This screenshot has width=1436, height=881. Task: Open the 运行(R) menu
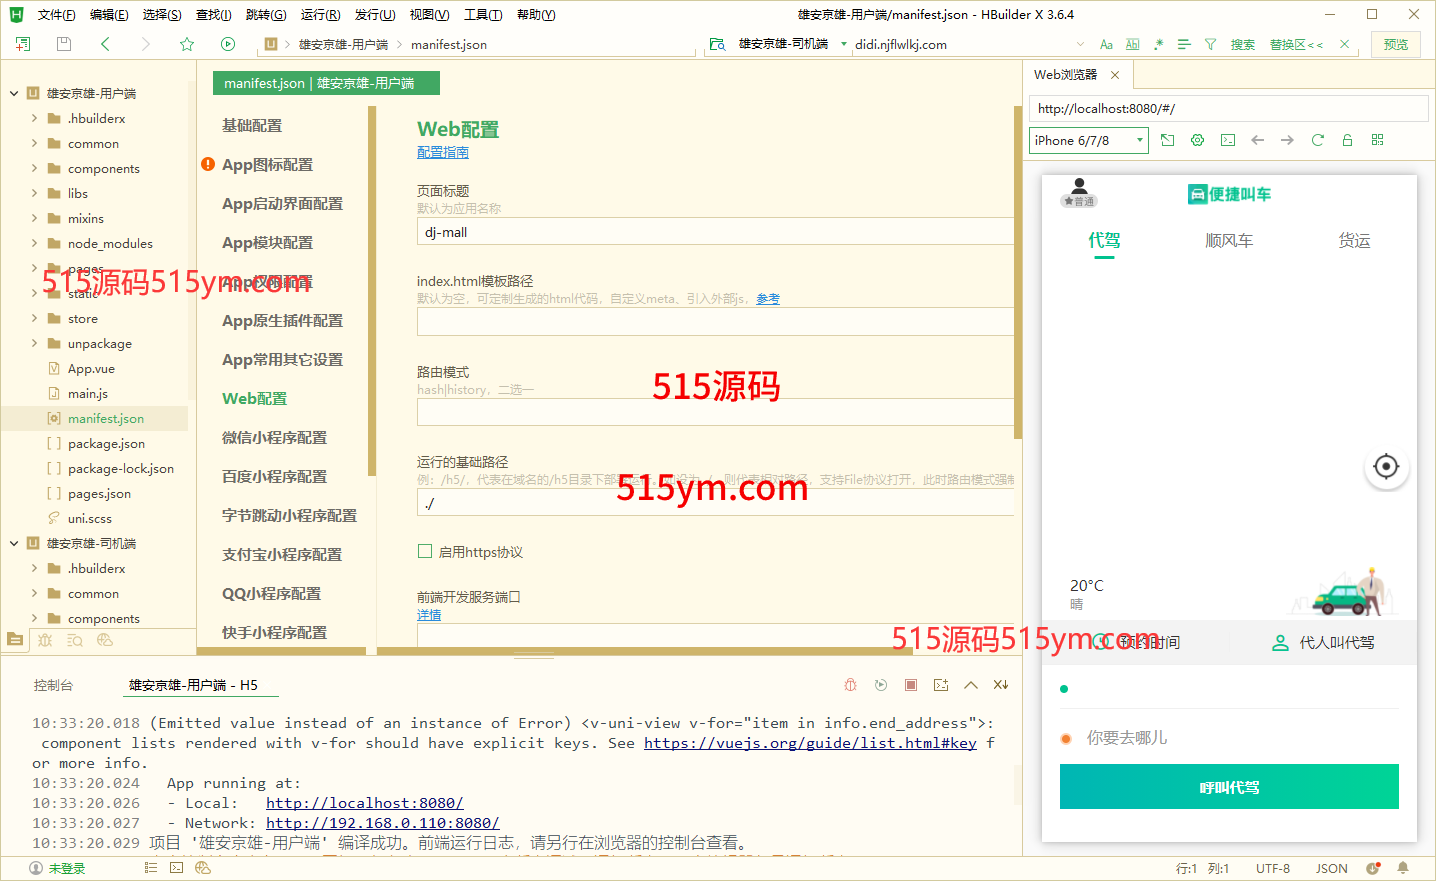point(320,15)
